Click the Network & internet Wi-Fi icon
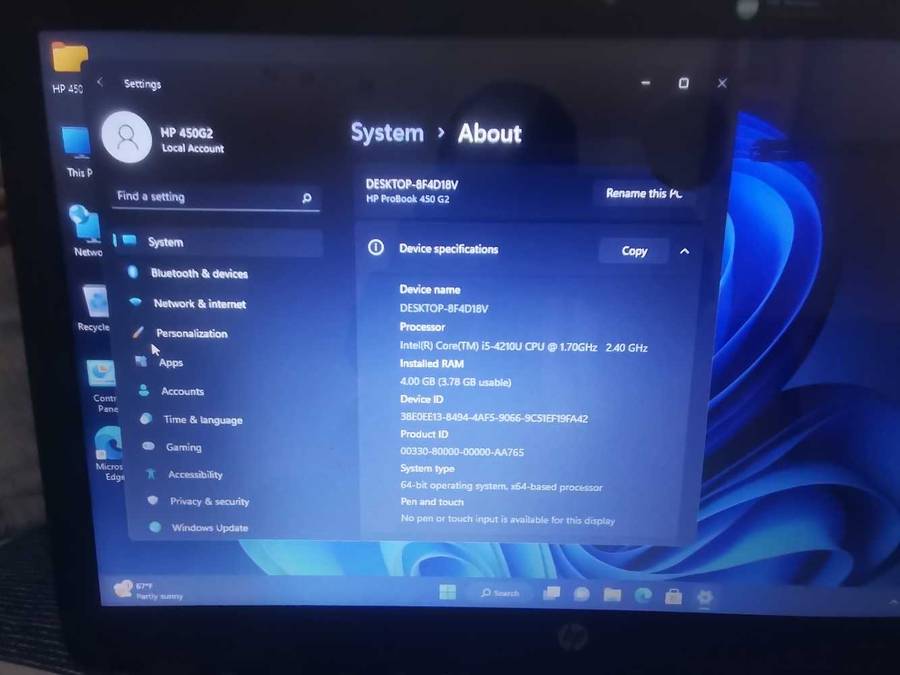This screenshot has height=675, width=900. (136, 303)
